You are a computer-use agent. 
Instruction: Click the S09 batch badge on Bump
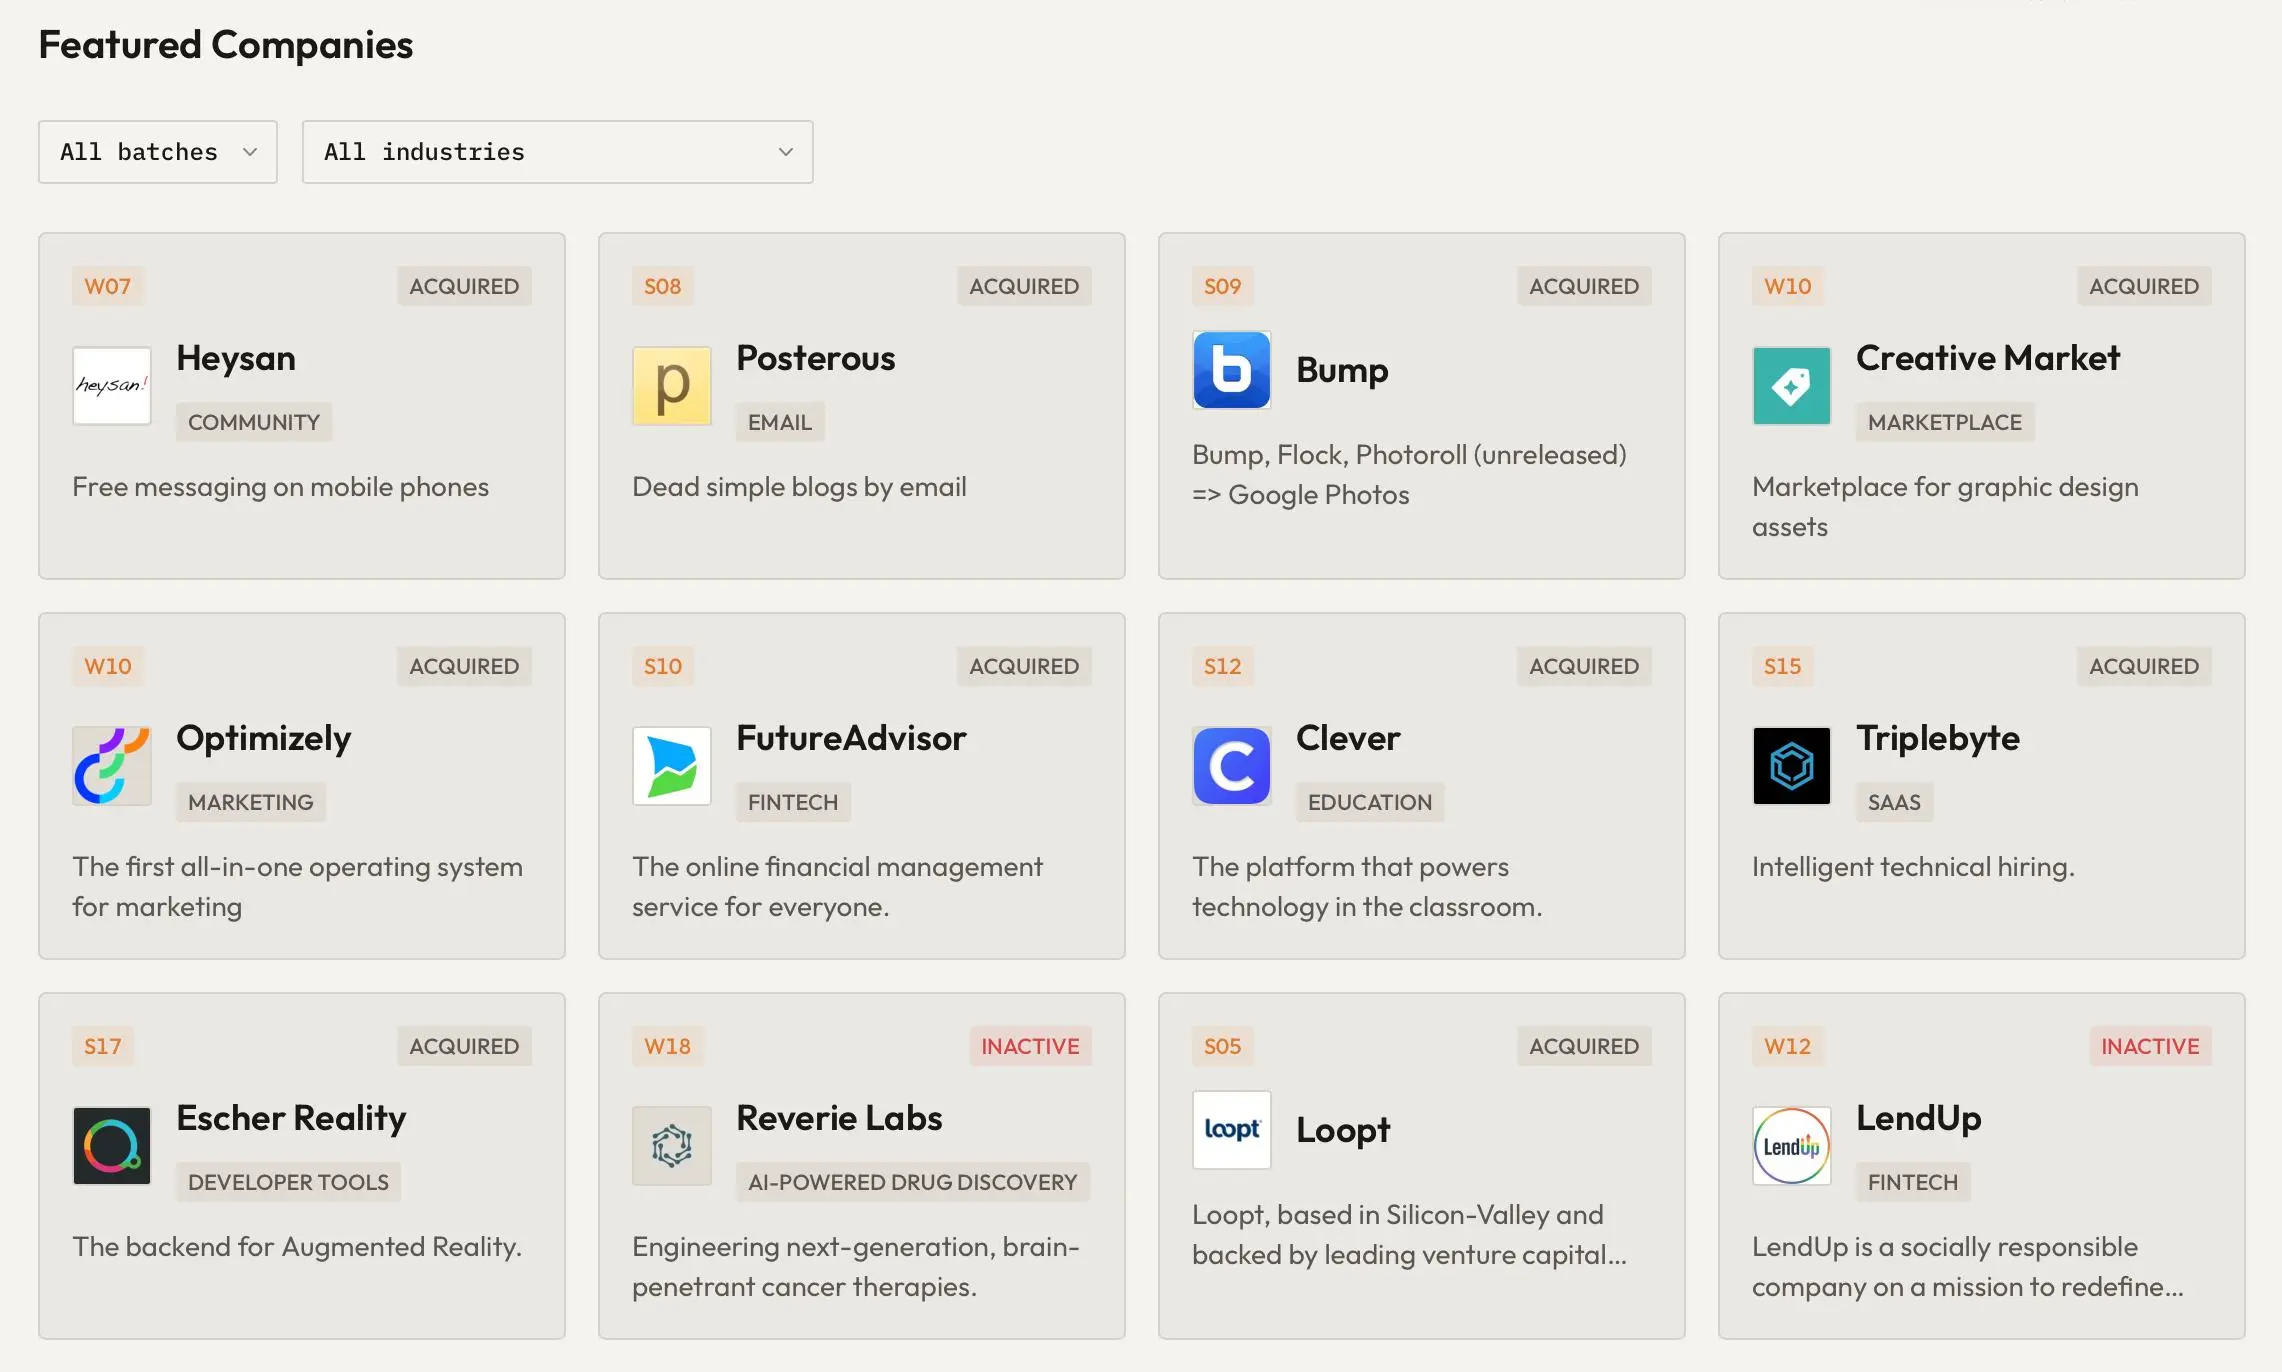pyautogui.click(x=1223, y=286)
